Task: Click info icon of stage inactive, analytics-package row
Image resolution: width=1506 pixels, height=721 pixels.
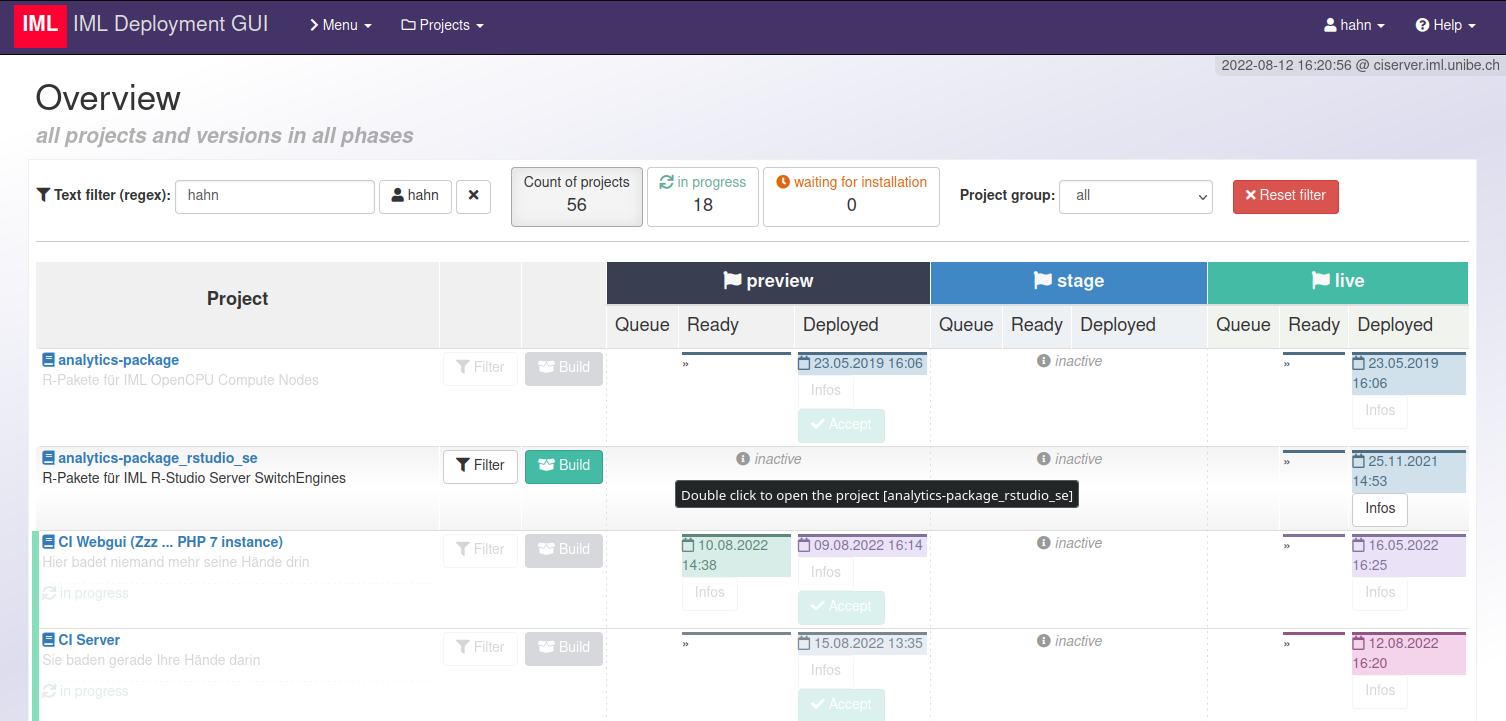Action: [1044, 361]
